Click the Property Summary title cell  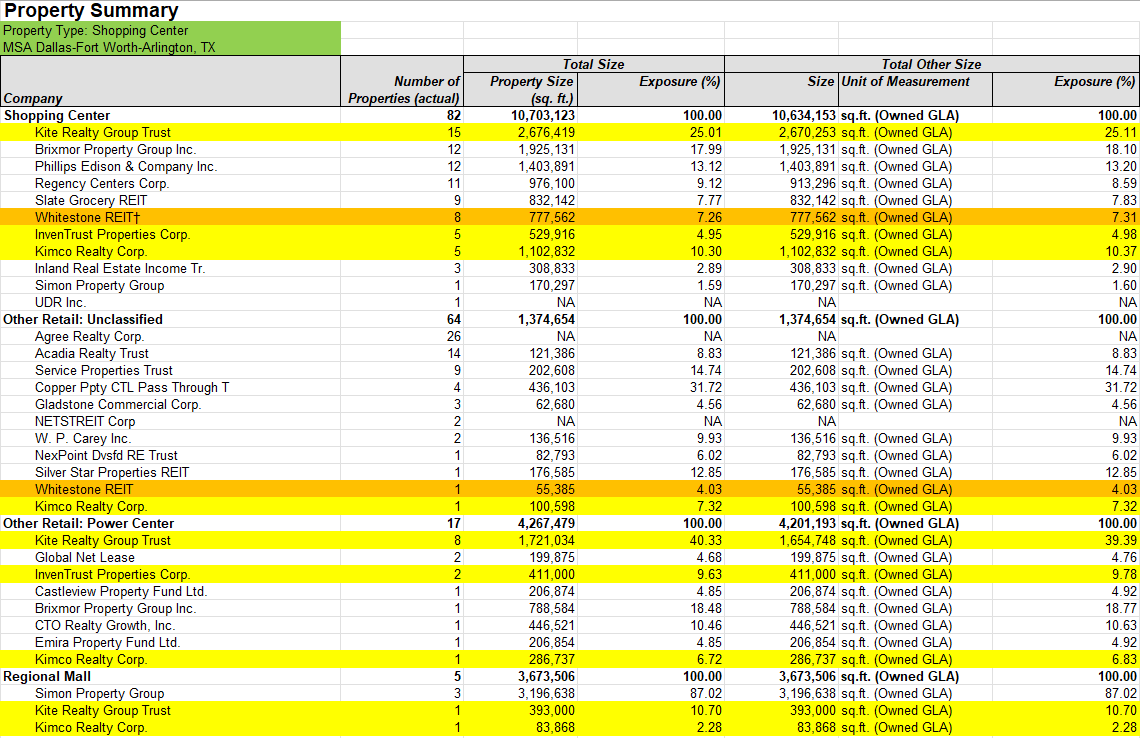click(91, 11)
